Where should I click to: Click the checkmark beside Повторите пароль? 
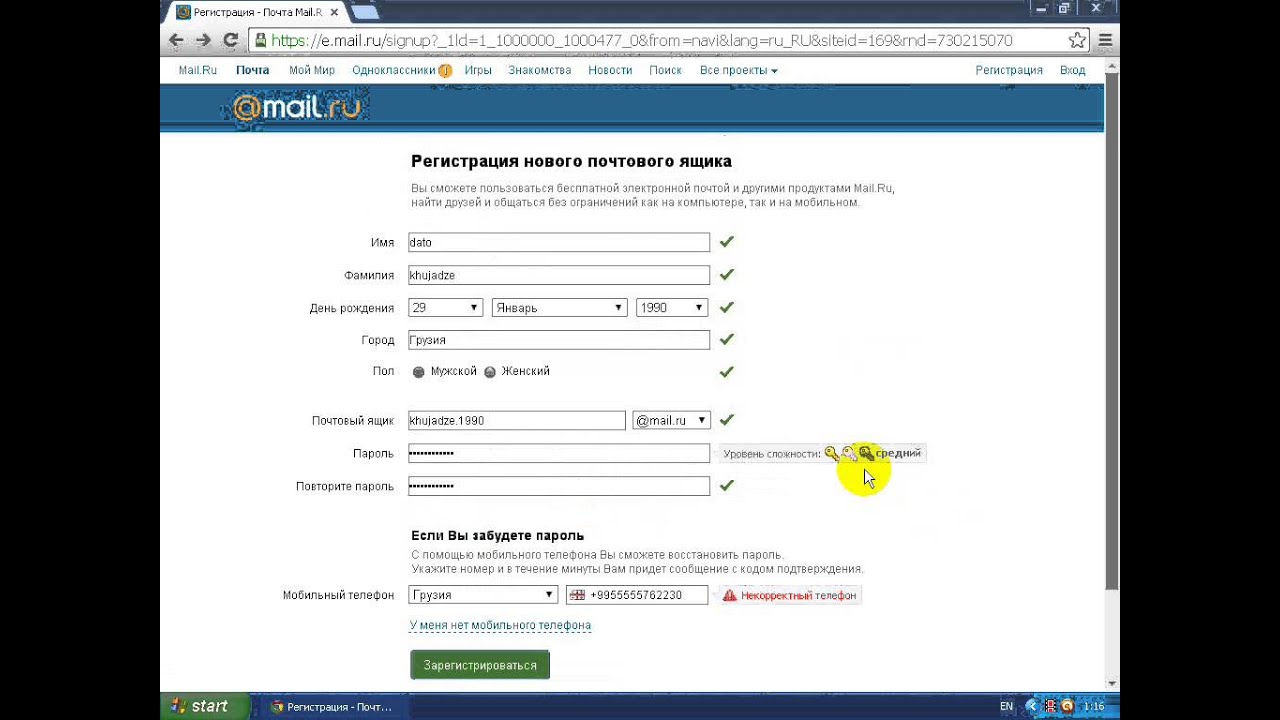click(x=727, y=486)
